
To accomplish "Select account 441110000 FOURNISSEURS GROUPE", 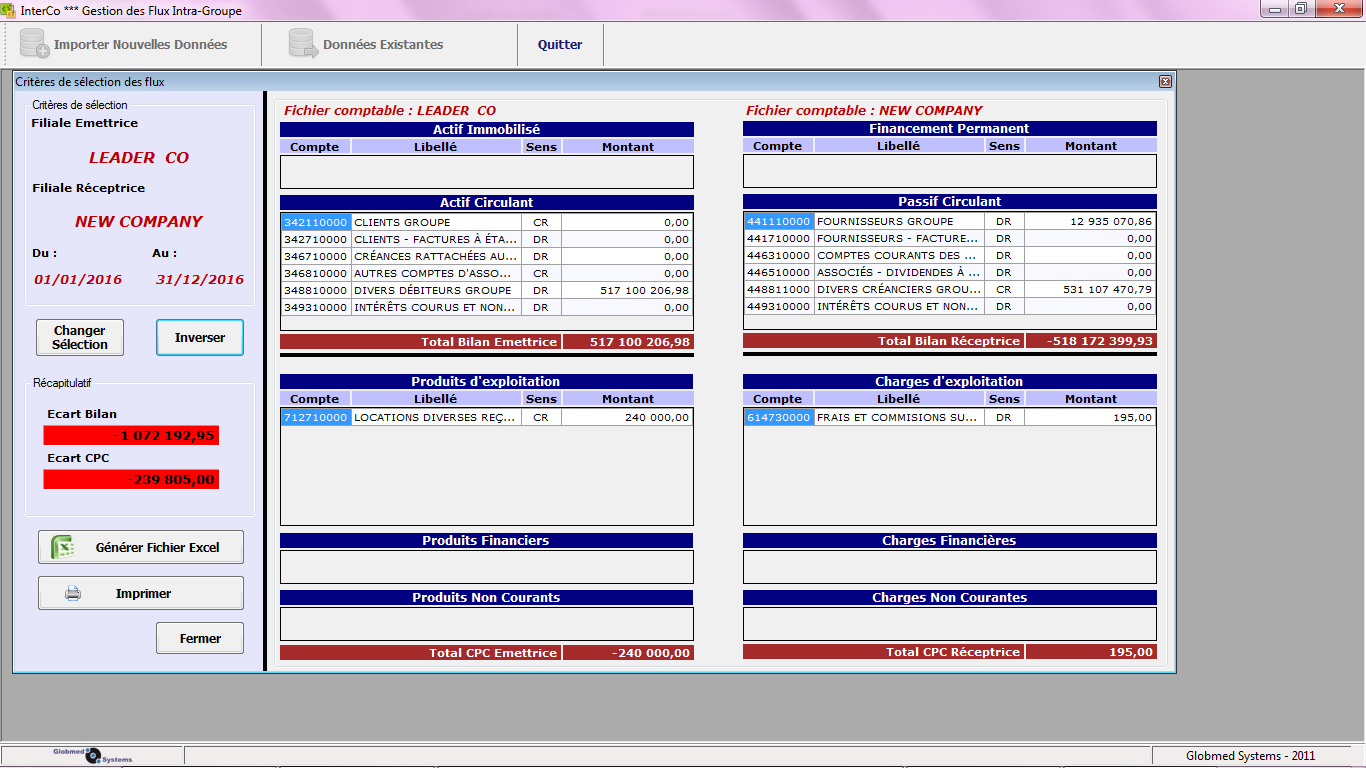I will tap(949, 221).
